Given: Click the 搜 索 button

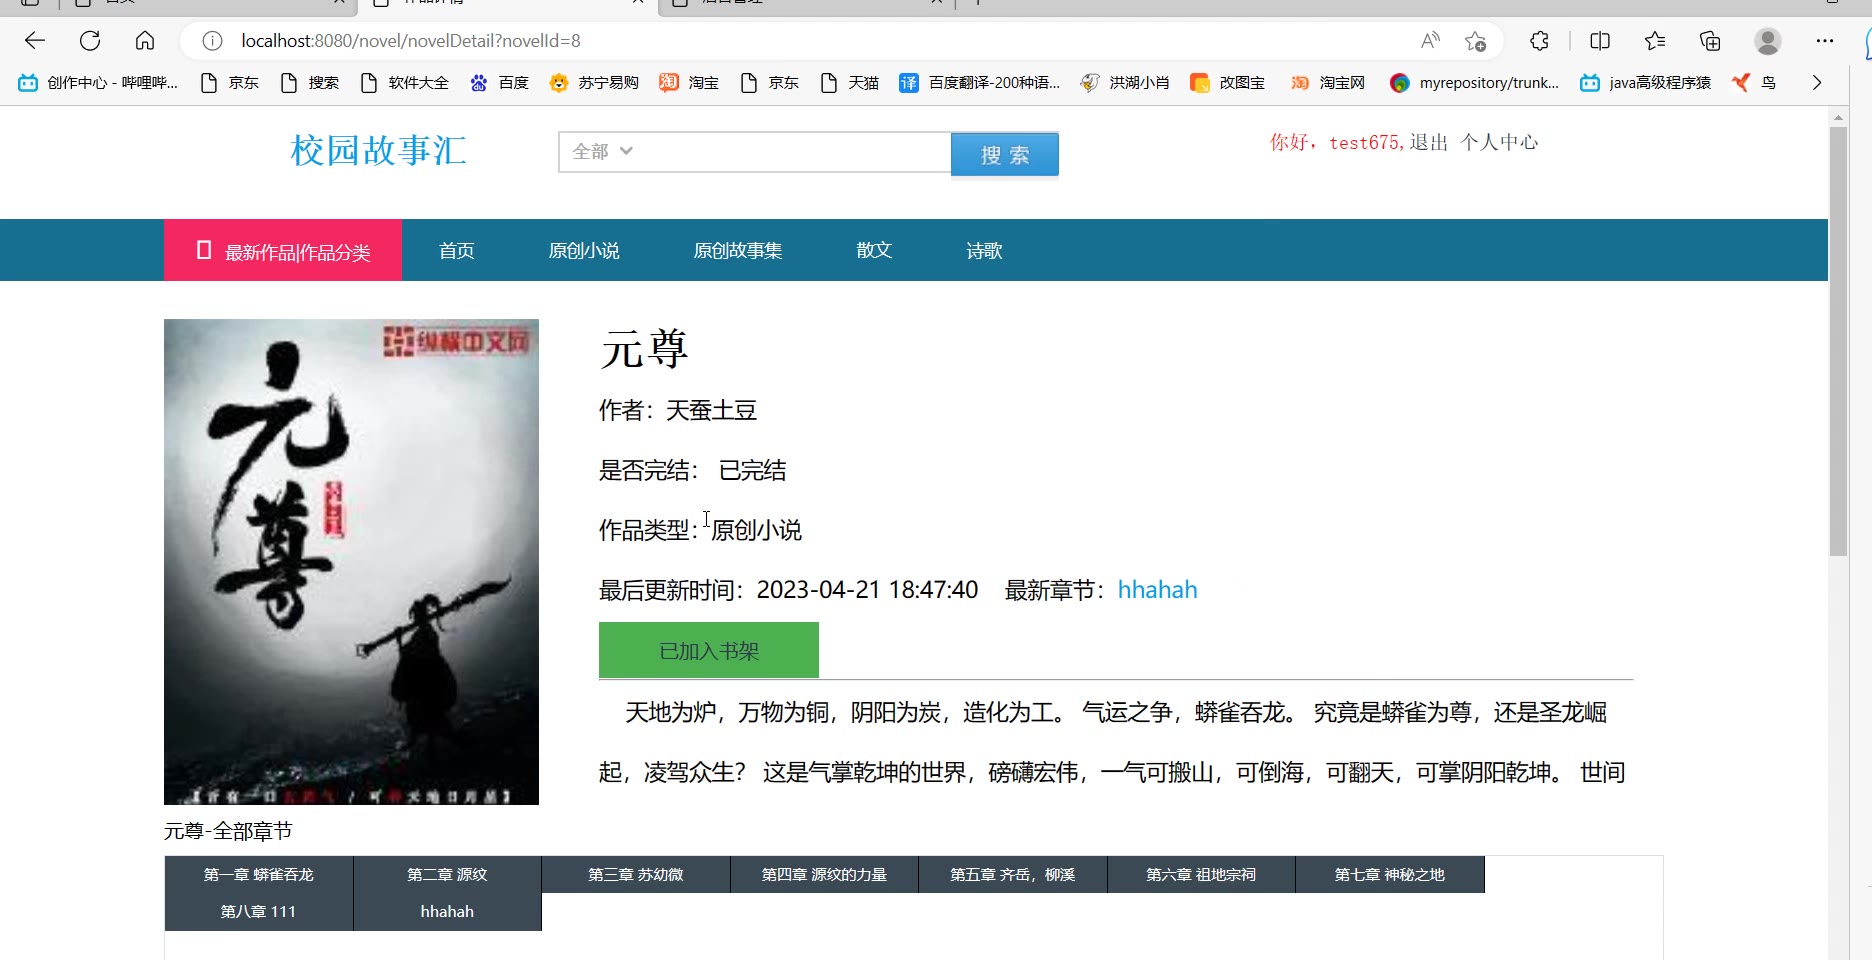Looking at the screenshot, I should click(x=1004, y=154).
